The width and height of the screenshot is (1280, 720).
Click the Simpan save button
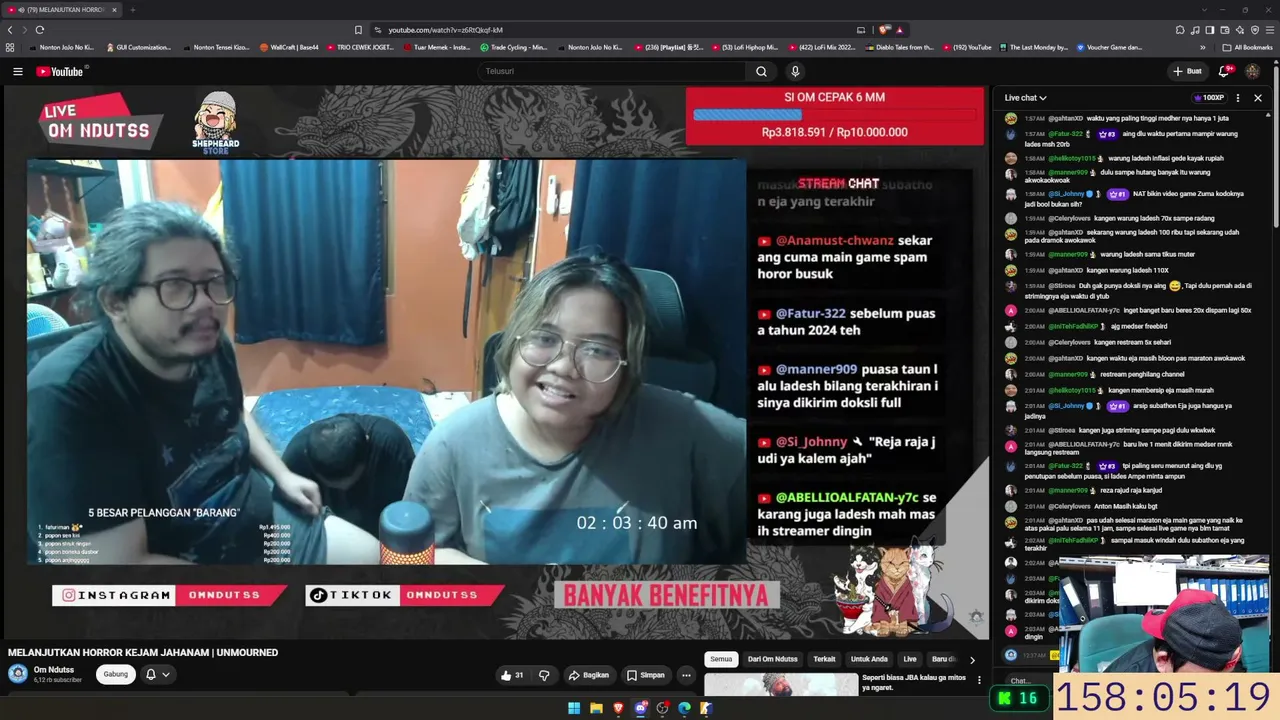[645, 675]
